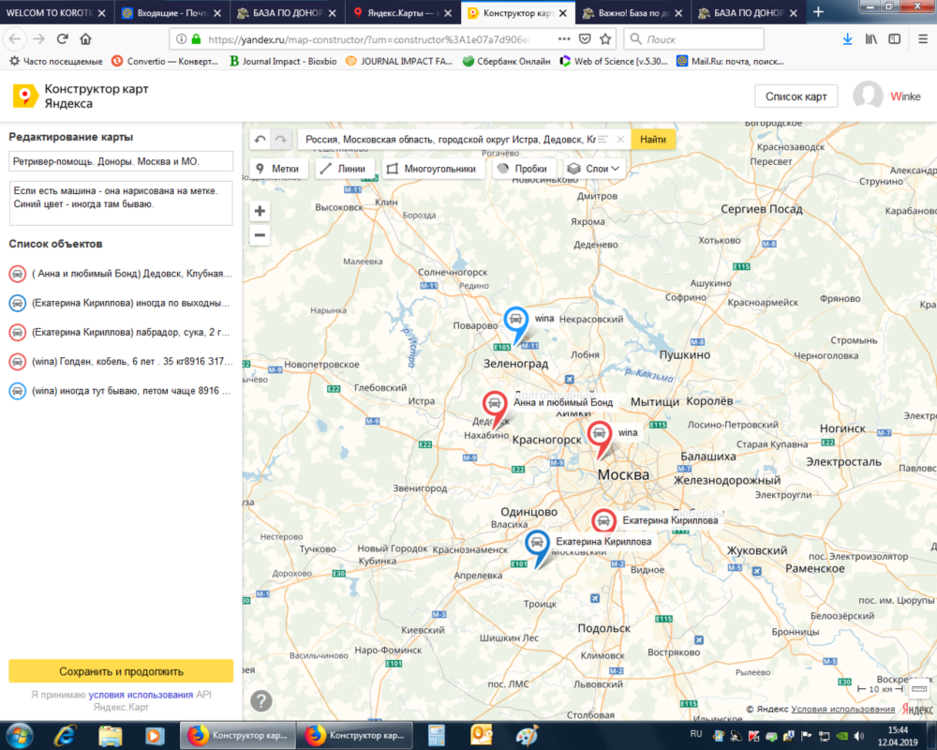Enable the Линии line drawing tool

343,169
